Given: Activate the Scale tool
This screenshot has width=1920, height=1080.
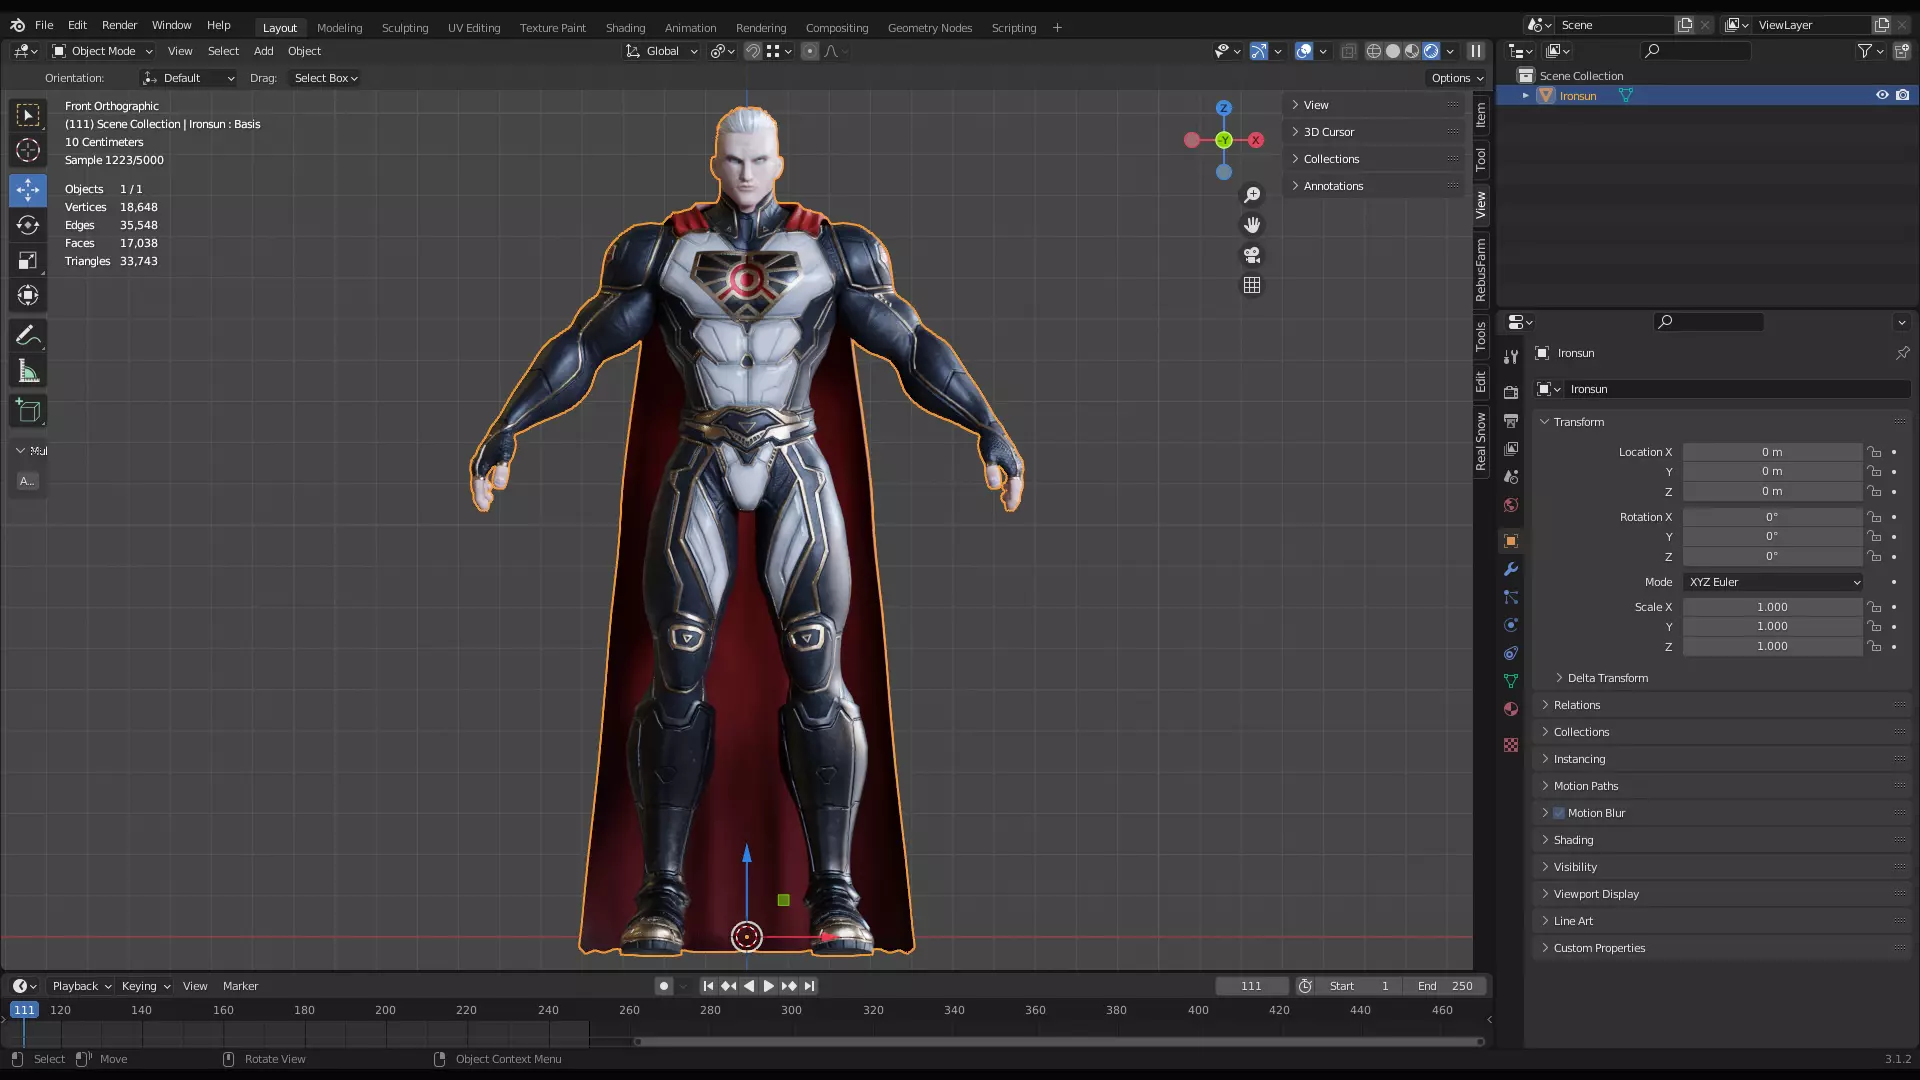Looking at the screenshot, I should click(x=28, y=260).
